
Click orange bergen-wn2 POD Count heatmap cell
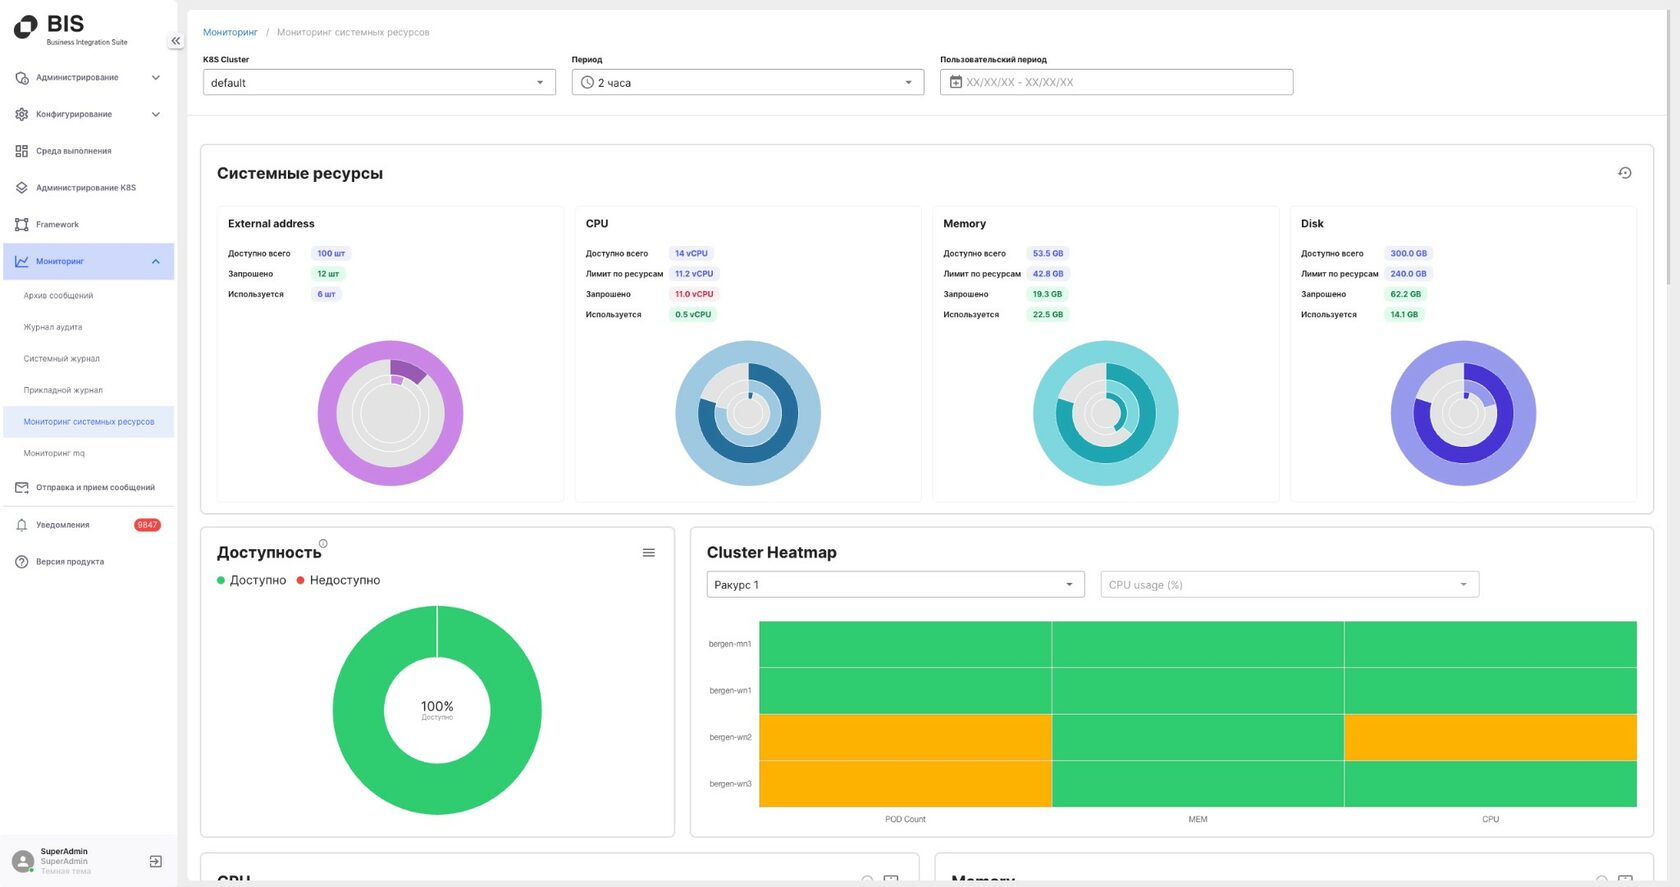[x=905, y=737]
